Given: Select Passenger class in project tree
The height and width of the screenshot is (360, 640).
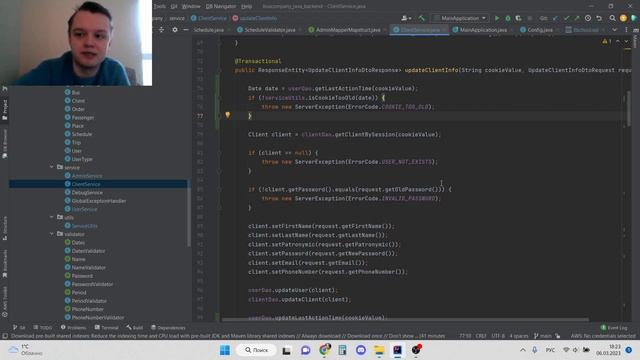Looking at the screenshot, I should click(79, 117).
